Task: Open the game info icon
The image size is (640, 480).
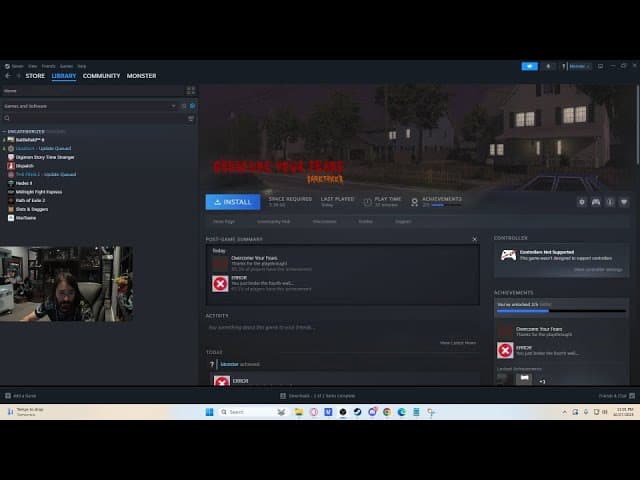Action: (610, 202)
